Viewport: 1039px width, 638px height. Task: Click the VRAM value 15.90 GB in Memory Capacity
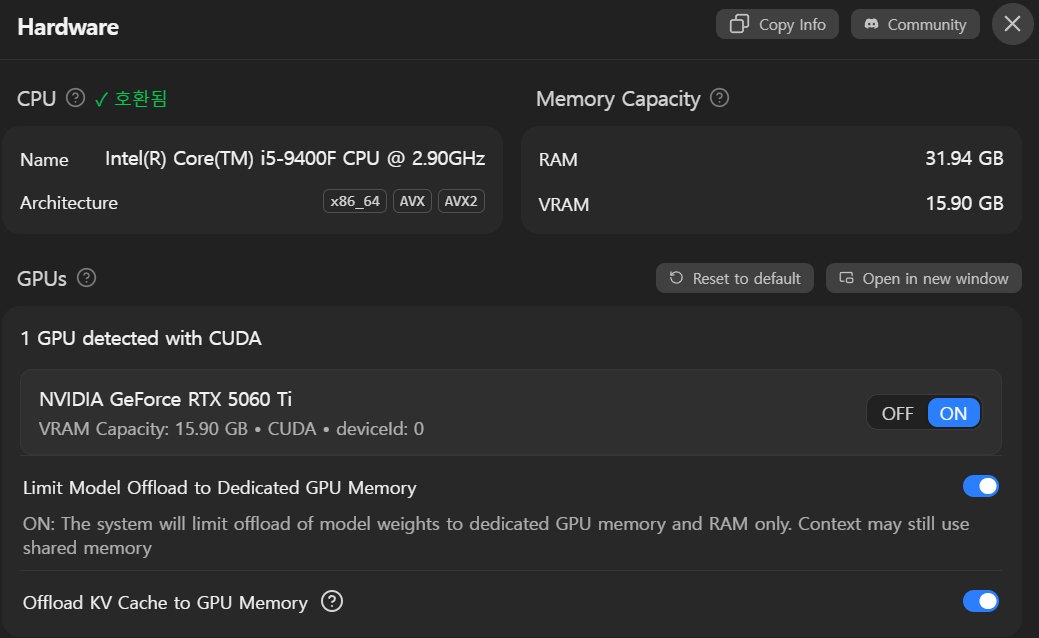(x=964, y=203)
